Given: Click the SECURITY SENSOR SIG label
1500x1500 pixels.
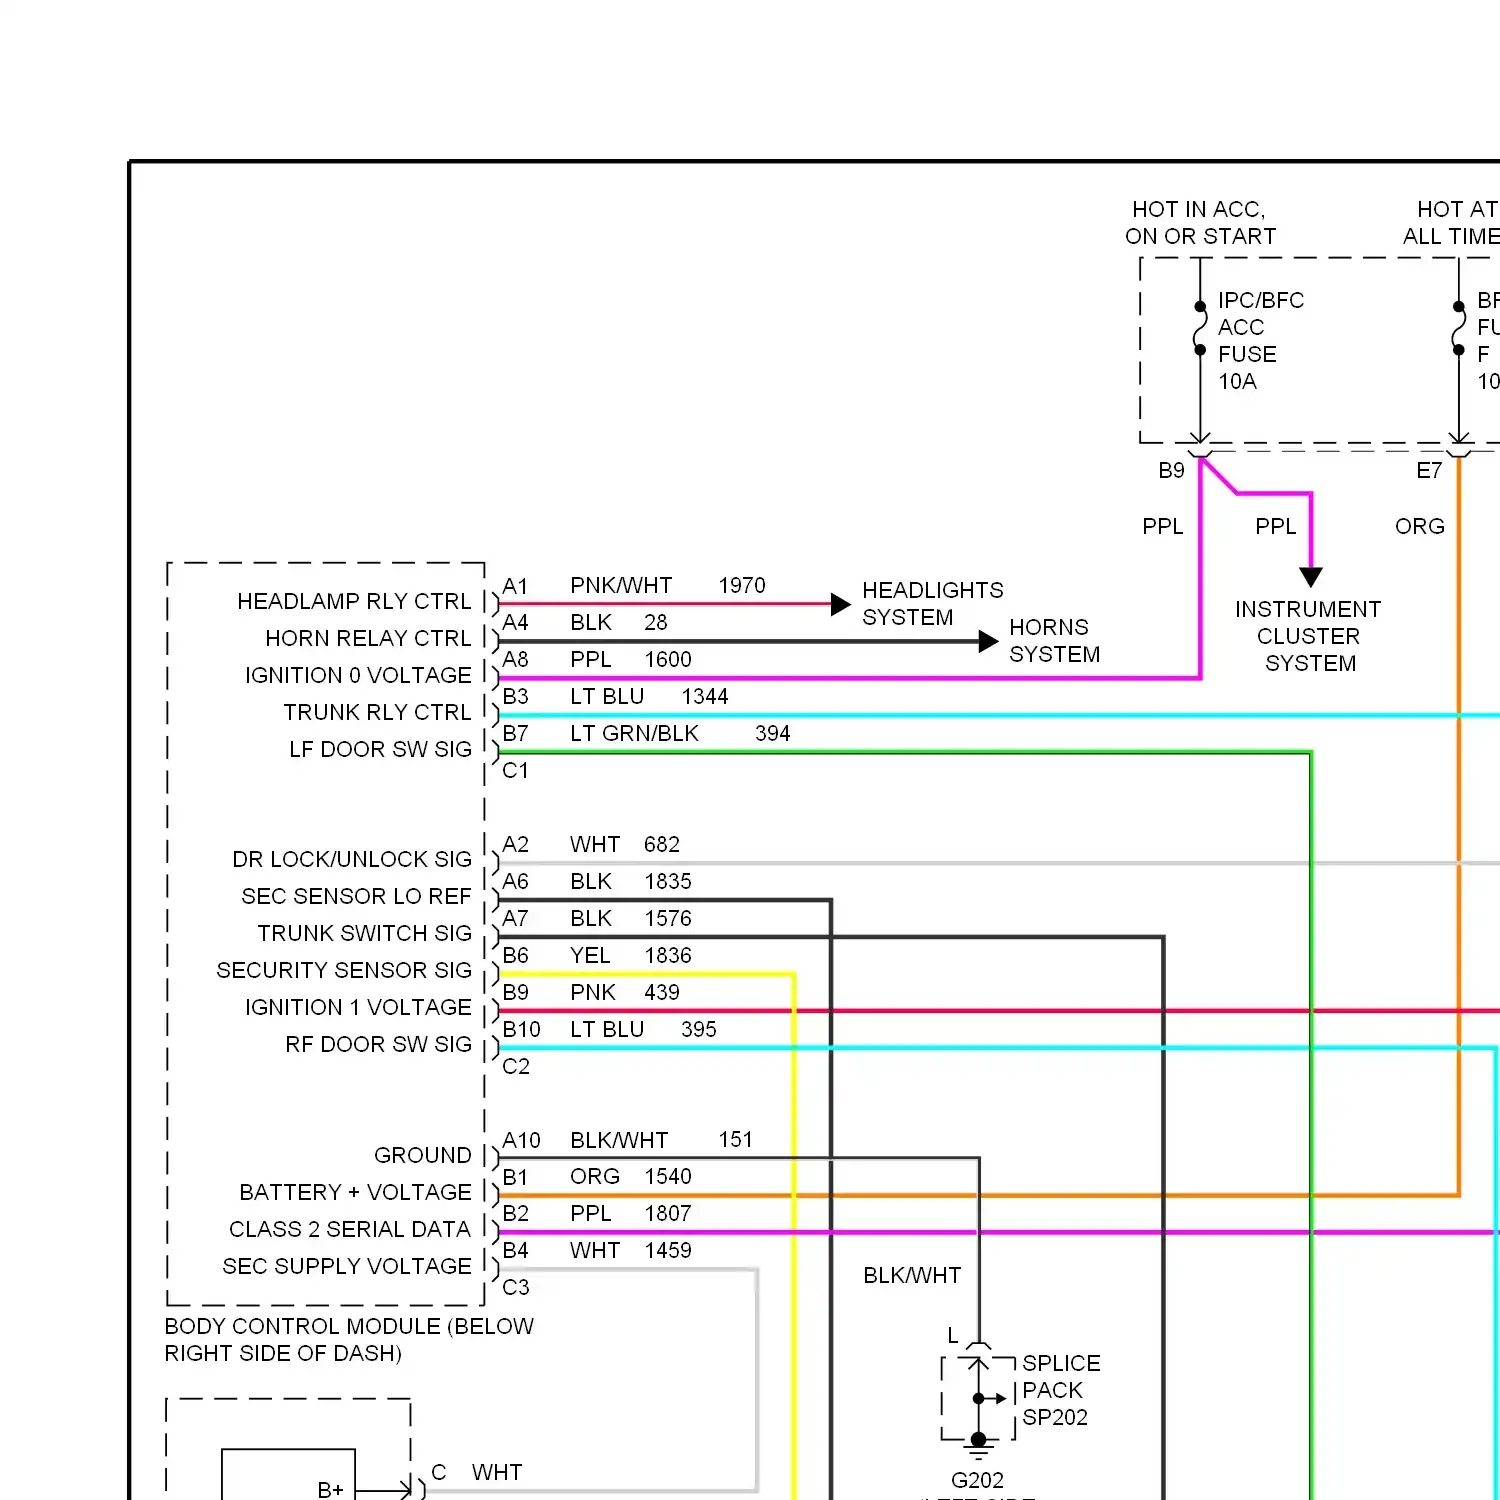Looking at the screenshot, I should (344, 970).
